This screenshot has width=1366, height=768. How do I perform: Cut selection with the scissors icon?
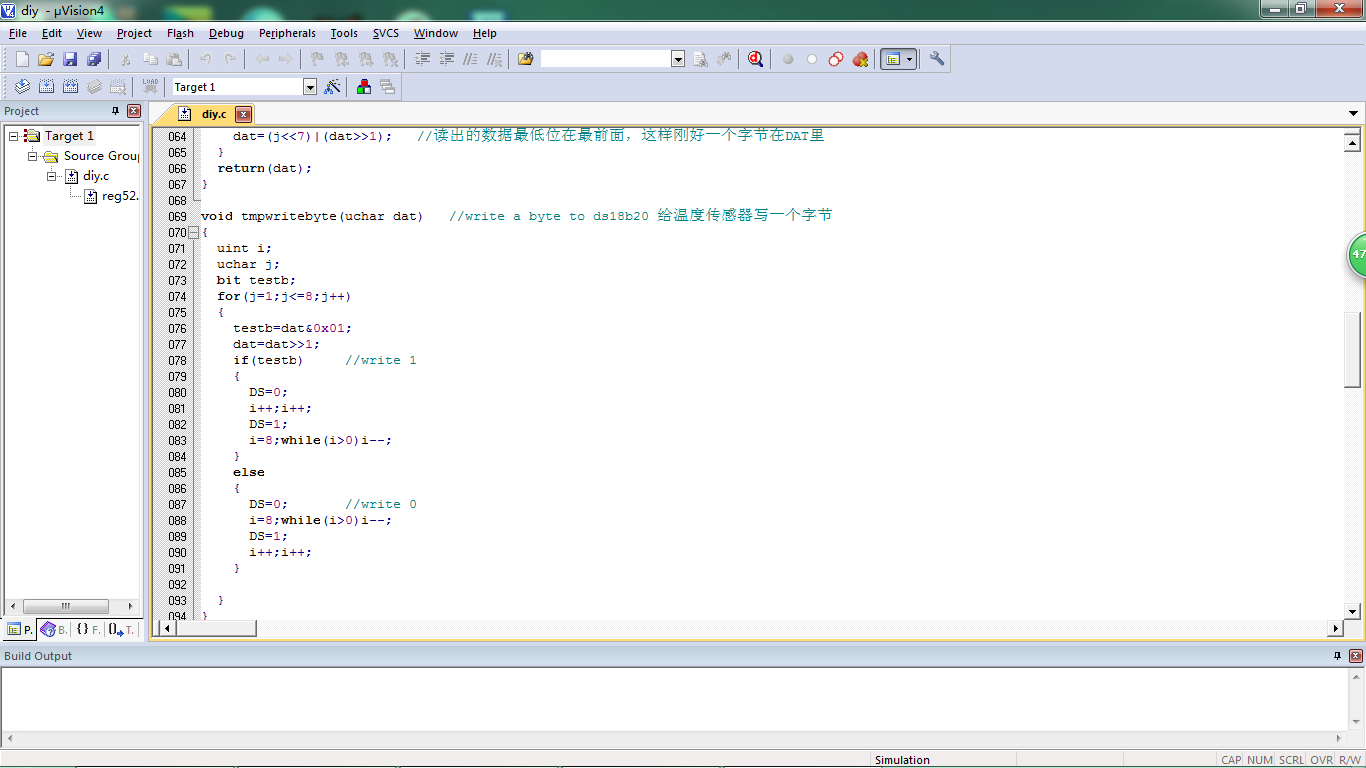126,59
